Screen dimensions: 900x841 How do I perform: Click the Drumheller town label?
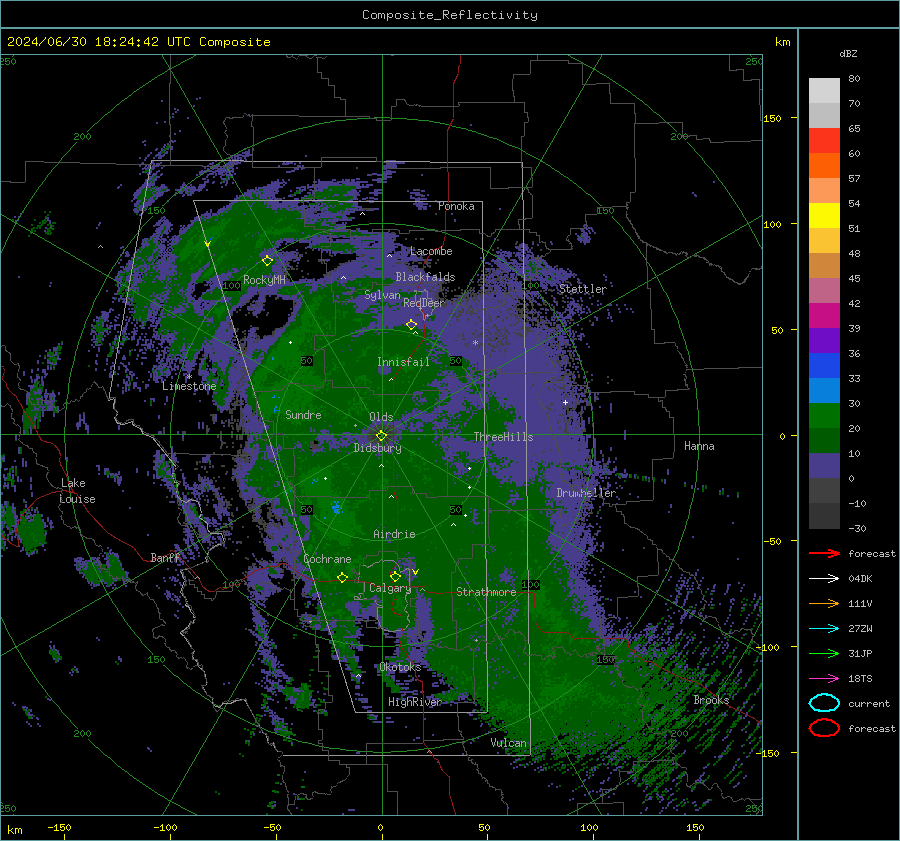[585, 493]
